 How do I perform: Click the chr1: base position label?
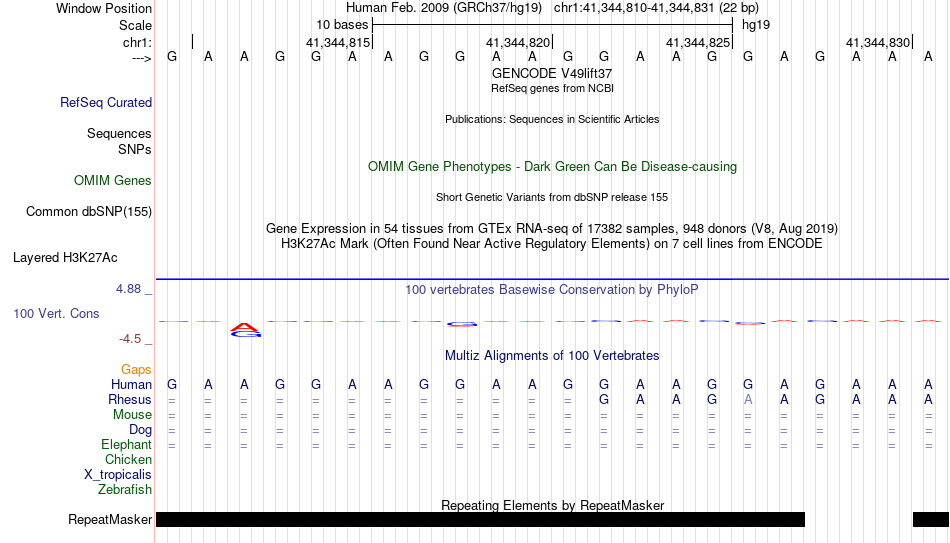coord(137,42)
